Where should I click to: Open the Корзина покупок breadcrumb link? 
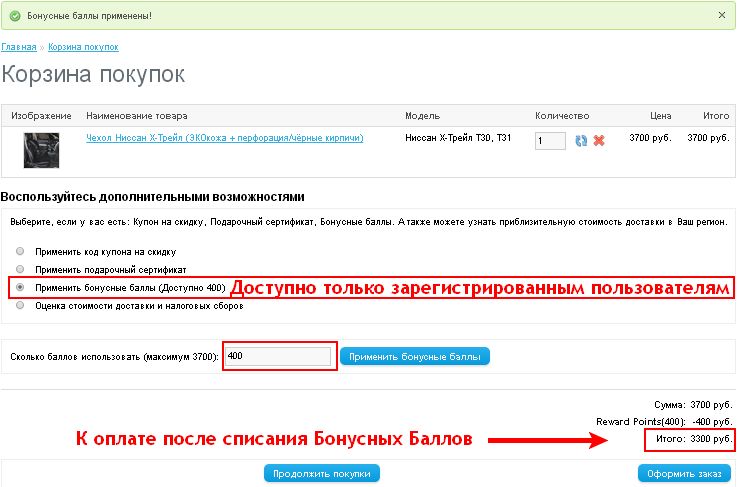pyautogui.click(x=83, y=47)
